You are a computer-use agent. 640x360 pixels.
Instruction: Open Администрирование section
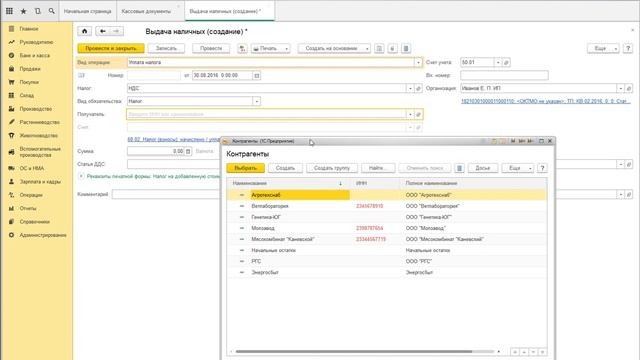42,235
